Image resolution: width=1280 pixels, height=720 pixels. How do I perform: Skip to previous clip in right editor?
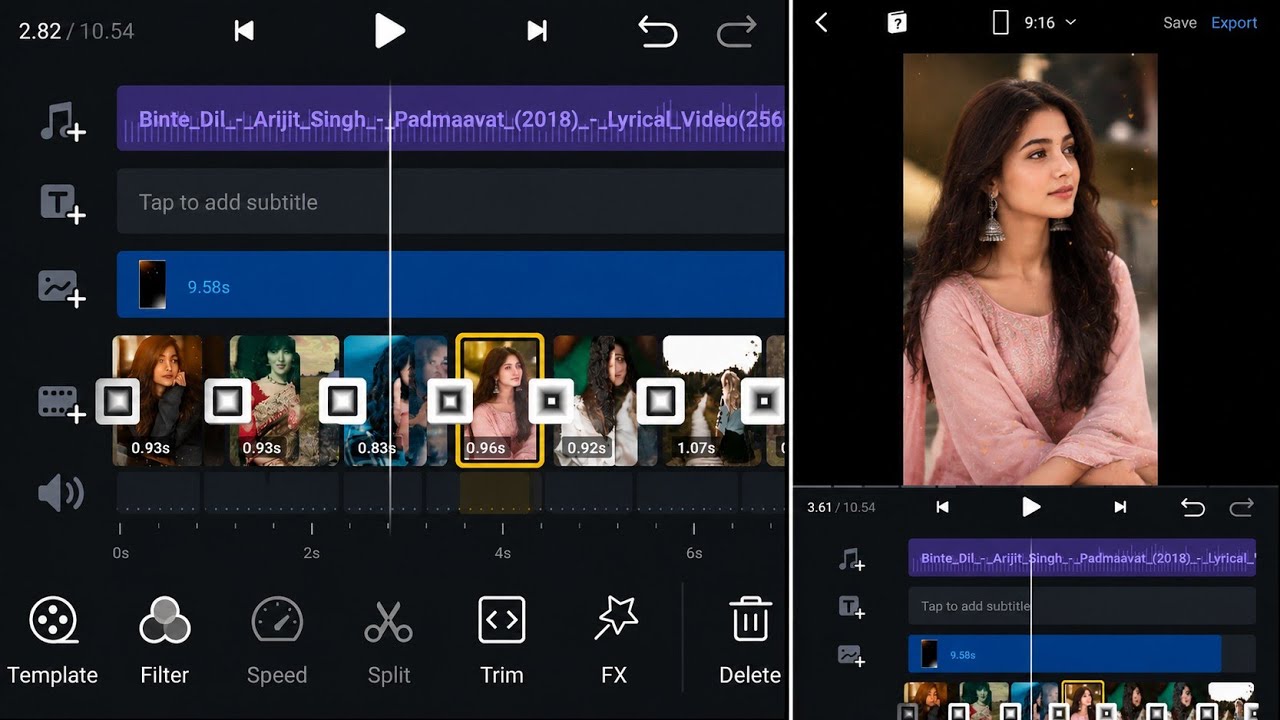click(942, 507)
